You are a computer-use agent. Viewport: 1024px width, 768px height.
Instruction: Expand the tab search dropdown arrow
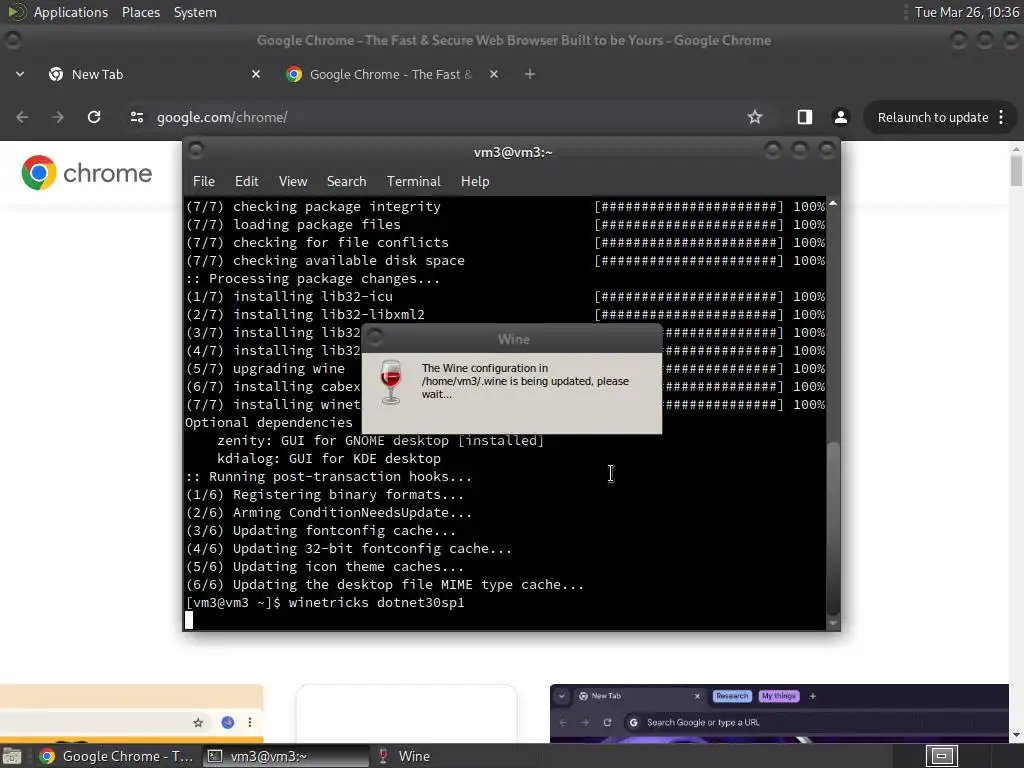click(20, 74)
